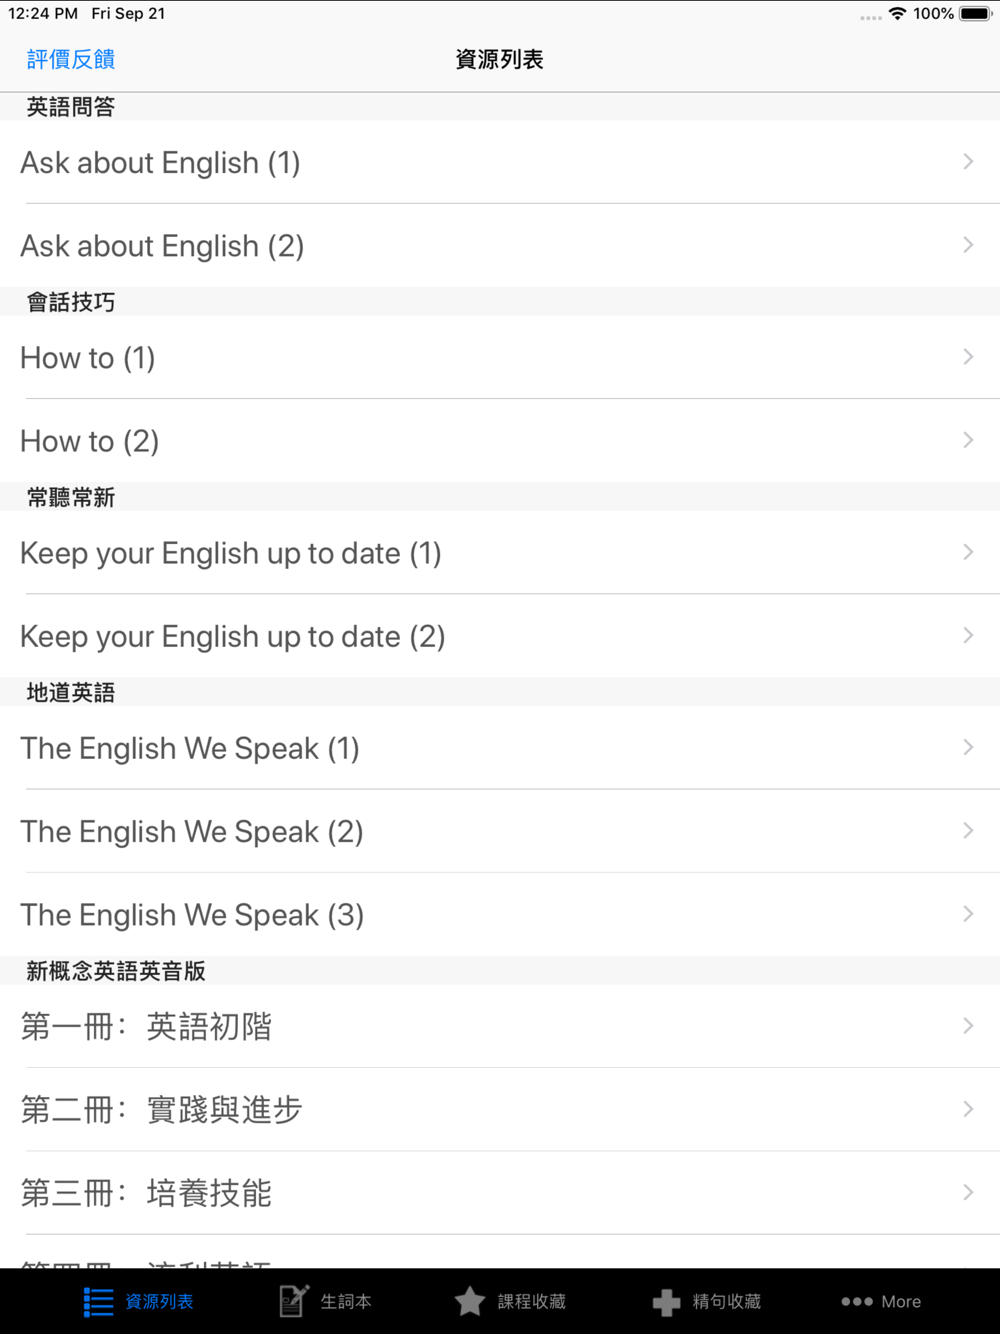1000x1334 pixels.
Task: Tap the 課程收藏 star icon
Action: (469, 1301)
